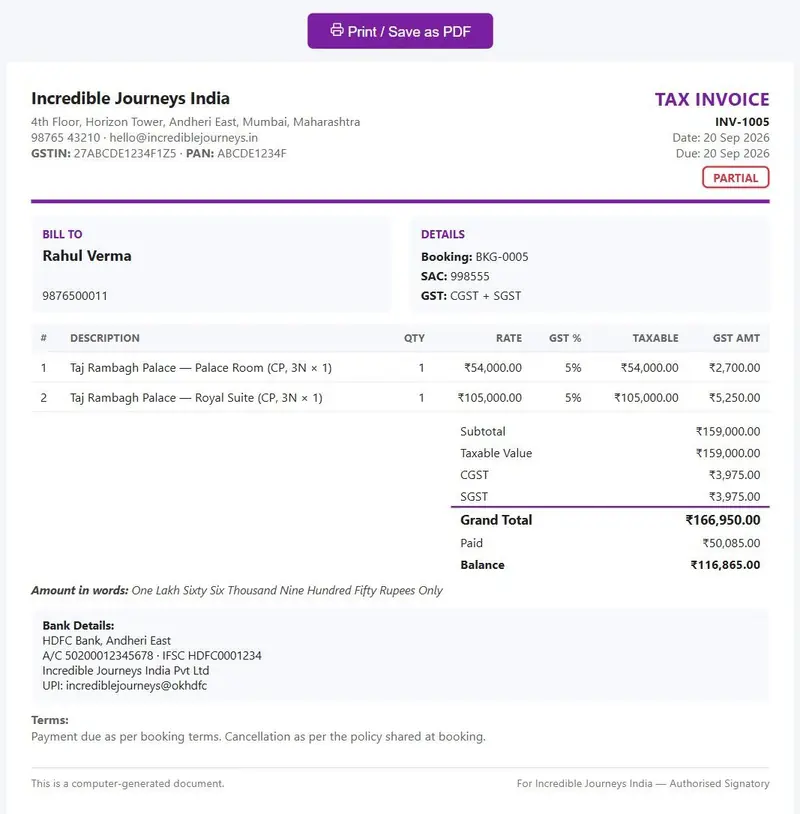Viewport: 800px width, 814px height.
Task: Click the Amount in words line
Action: 237,590
